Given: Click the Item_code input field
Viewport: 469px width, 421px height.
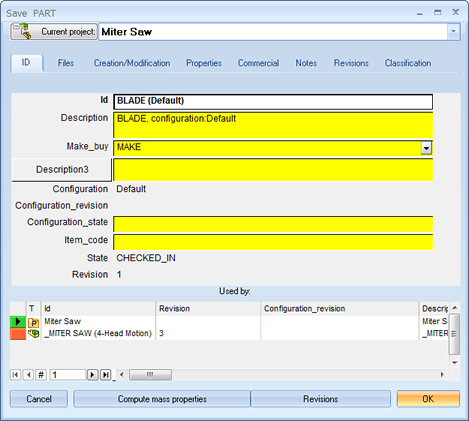Looking at the screenshot, I should tap(273, 242).
